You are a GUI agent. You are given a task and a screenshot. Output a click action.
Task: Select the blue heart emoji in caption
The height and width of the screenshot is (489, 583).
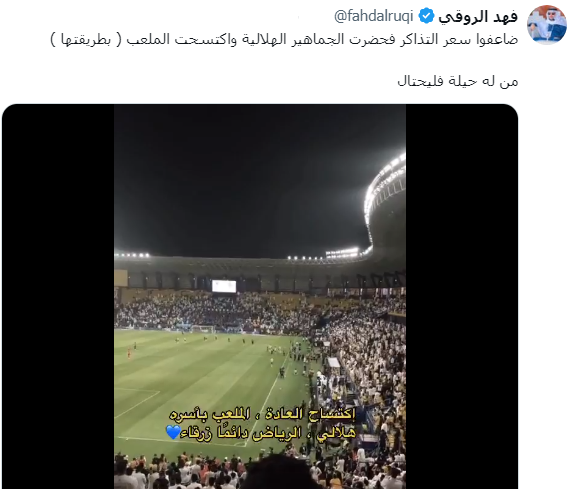[173, 432]
